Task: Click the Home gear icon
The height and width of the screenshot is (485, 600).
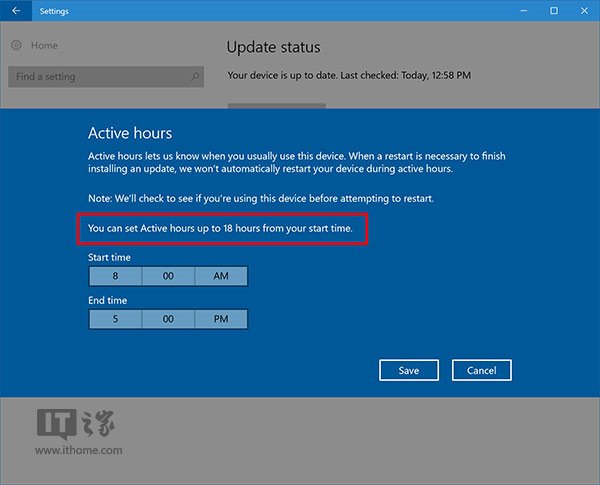Action: [x=16, y=46]
